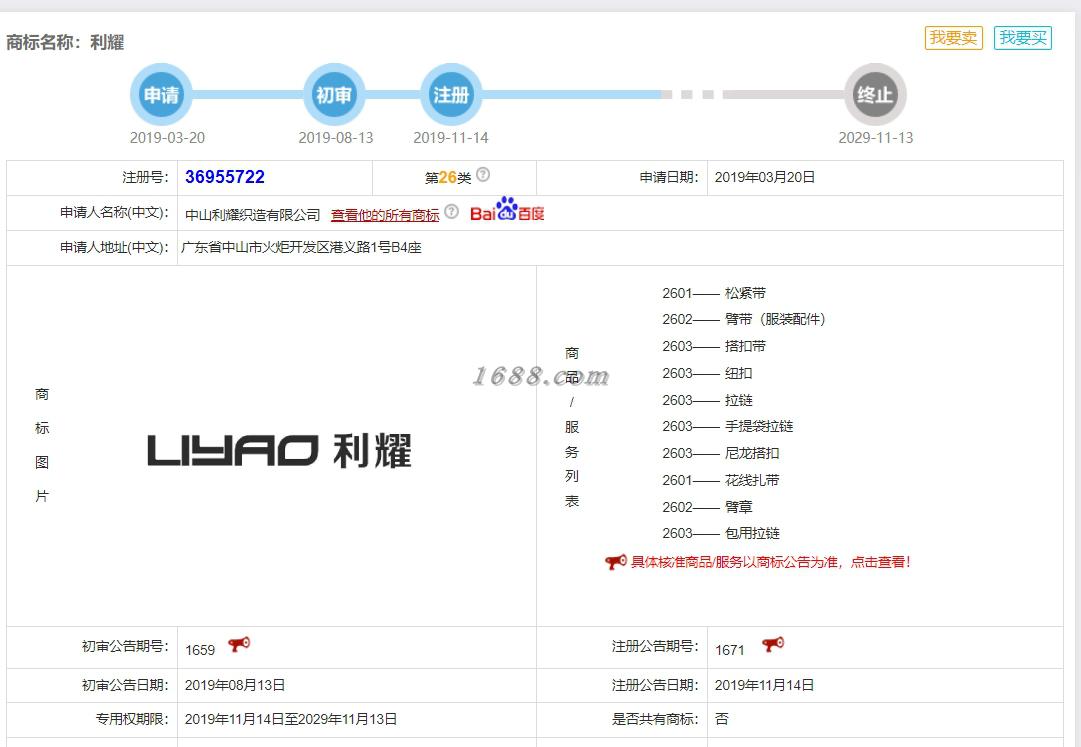This screenshot has height=747, width=1081.
Task: Open the LIYAO 利耀 trademark image
Action: tap(279, 451)
